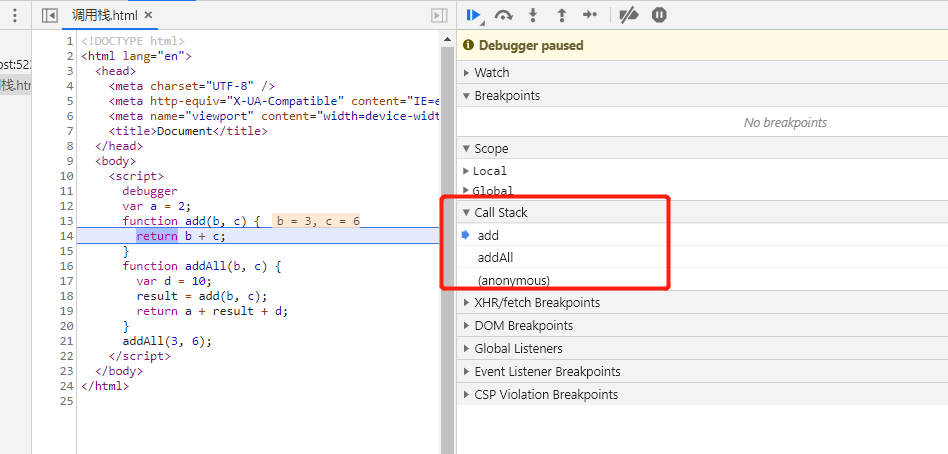The width and height of the screenshot is (948, 454).
Task: Click line number 18 in gutter
Action: tap(67, 296)
